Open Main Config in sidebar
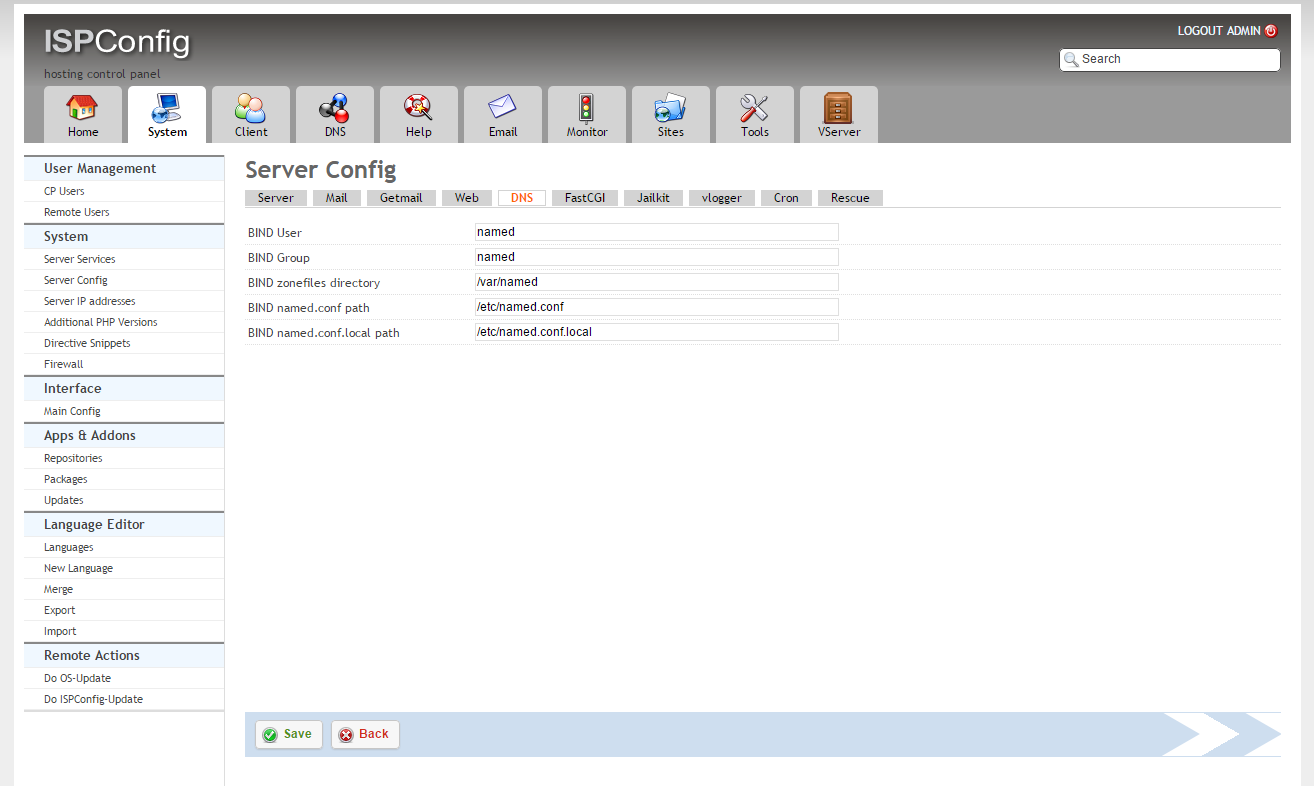 [x=72, y=411]
